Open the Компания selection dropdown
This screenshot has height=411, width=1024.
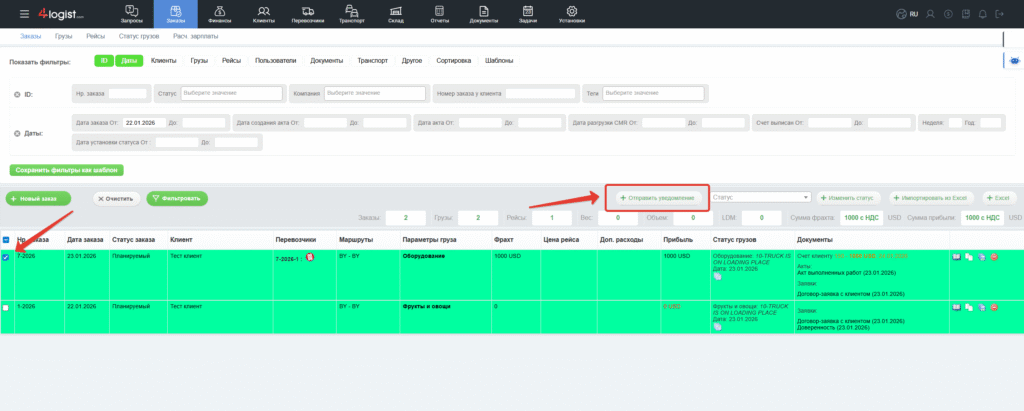pyautogui.click(x=373, y=93)
